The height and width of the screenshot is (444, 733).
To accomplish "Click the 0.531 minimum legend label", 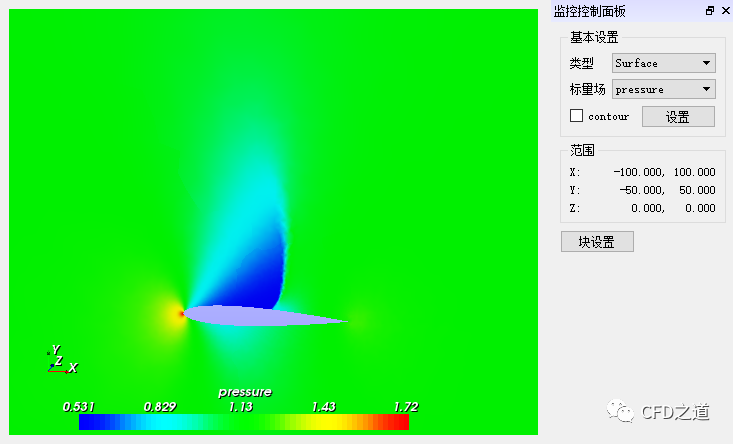I will pos(78,407).
